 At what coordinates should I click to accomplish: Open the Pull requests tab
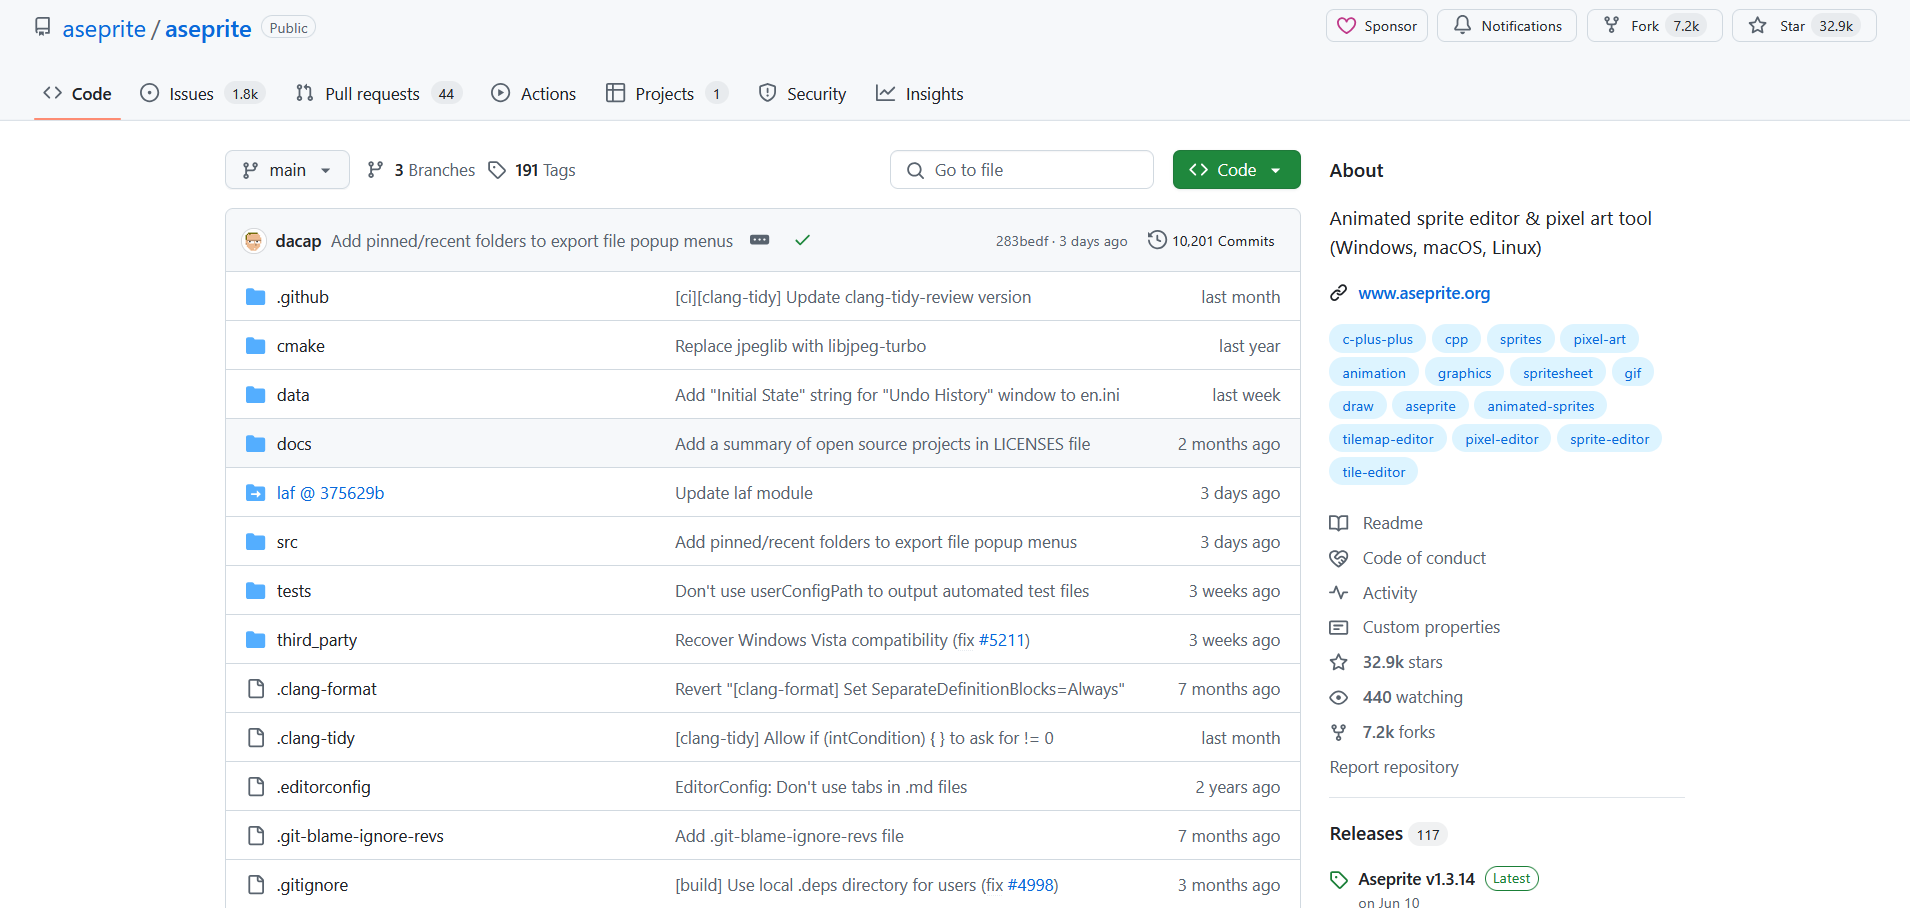click(x=372, y=94)
